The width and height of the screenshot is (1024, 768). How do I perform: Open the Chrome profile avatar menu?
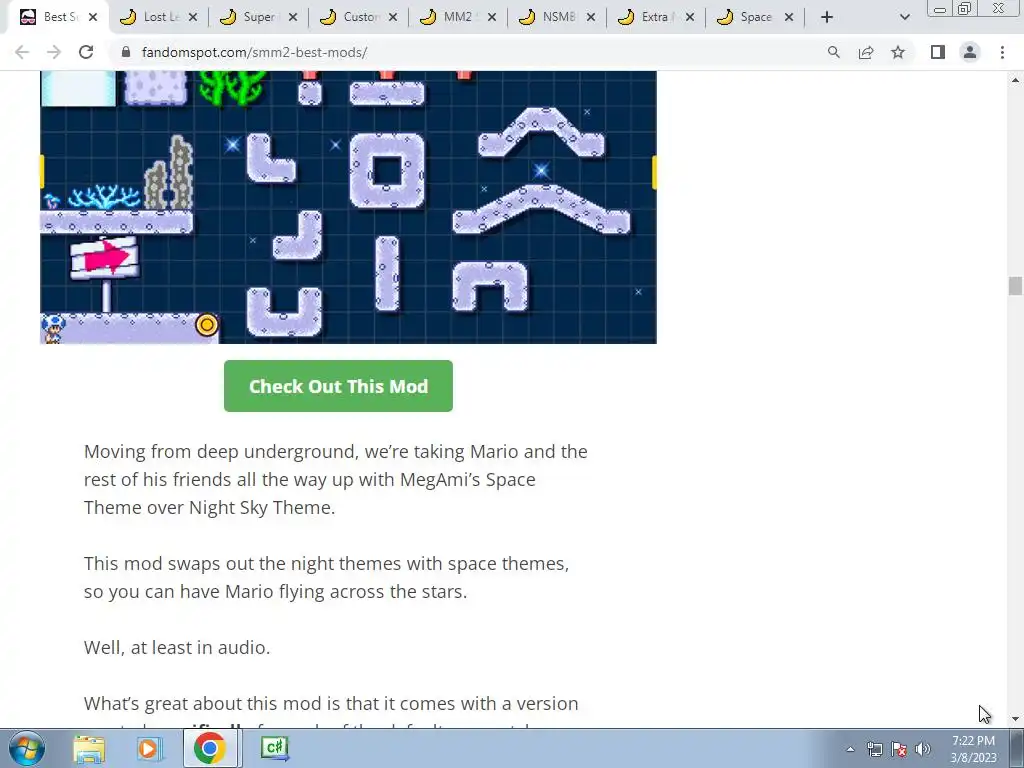pyautogui.click(x=970, y=52)
